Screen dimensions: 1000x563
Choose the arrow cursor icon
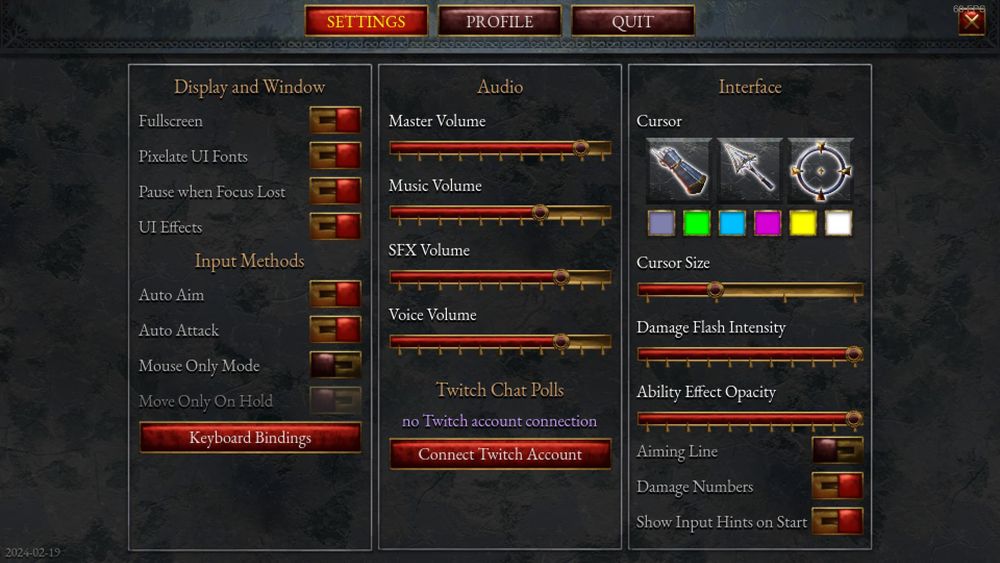(749, 170)
